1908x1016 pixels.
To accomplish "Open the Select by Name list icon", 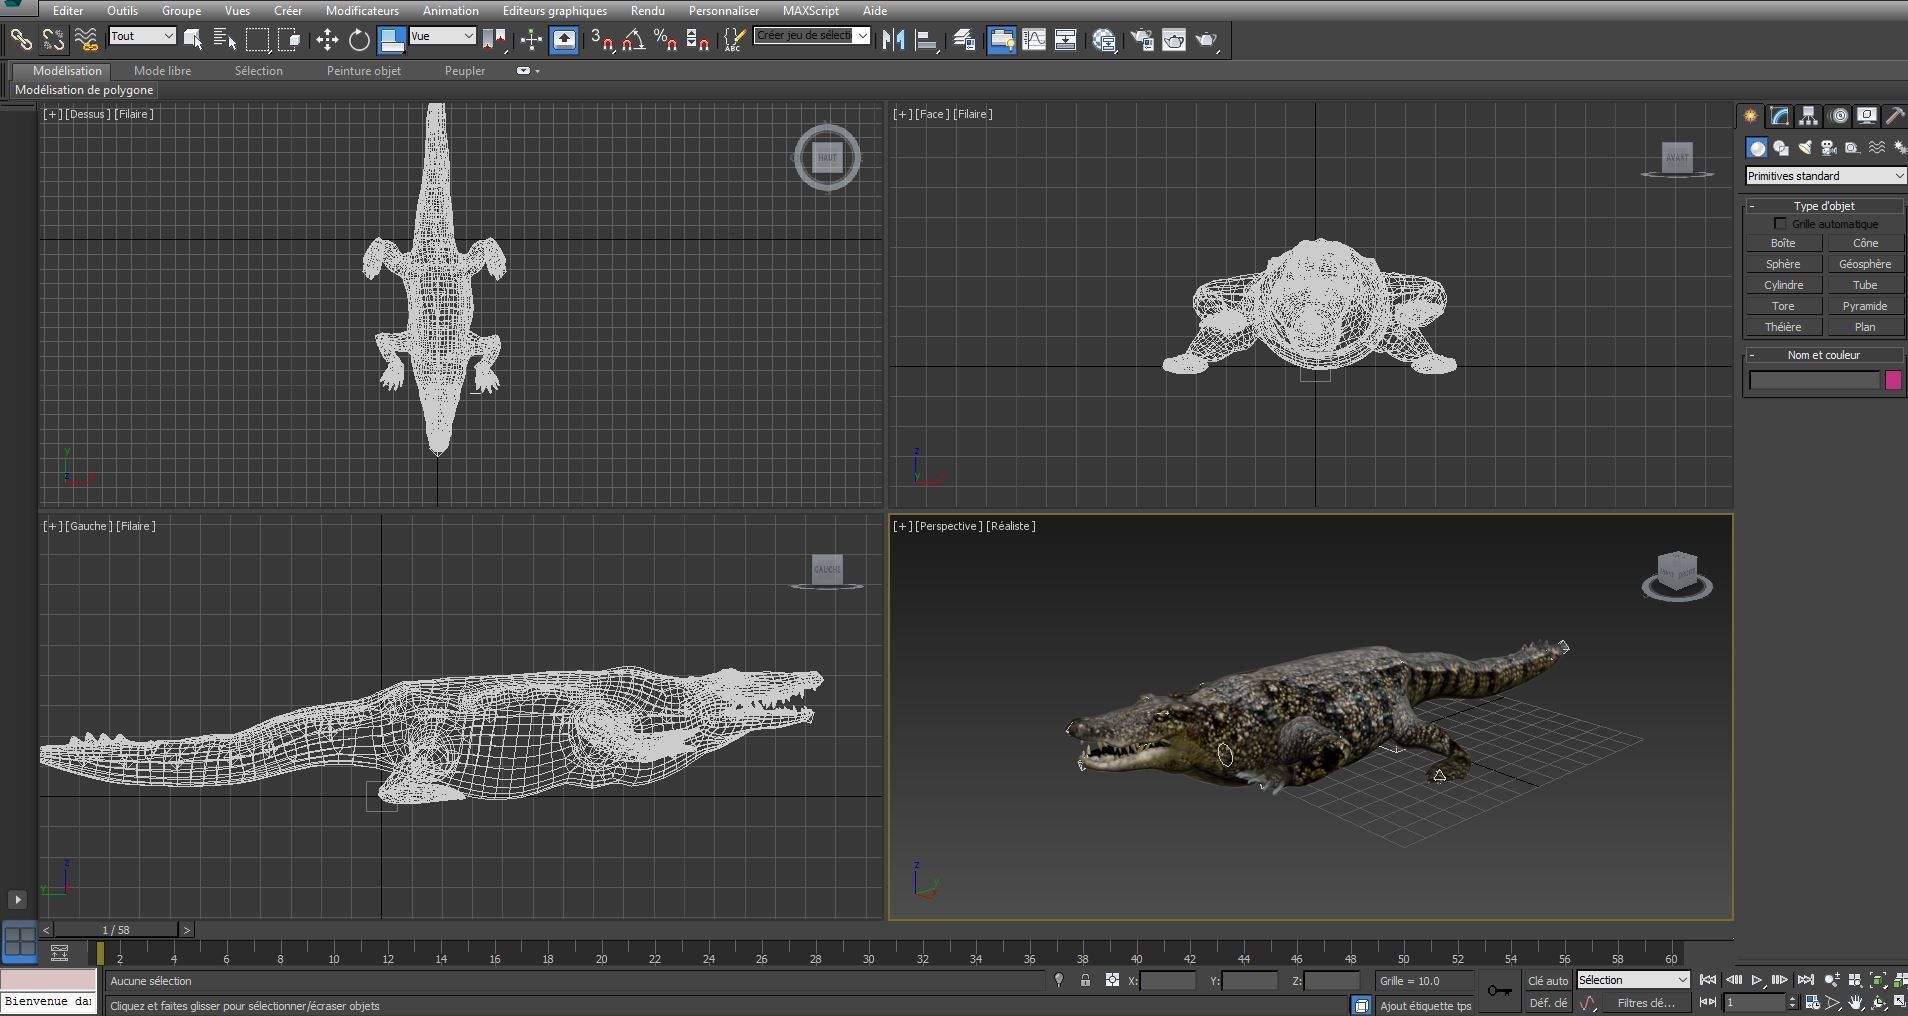I will click(225, 40).
